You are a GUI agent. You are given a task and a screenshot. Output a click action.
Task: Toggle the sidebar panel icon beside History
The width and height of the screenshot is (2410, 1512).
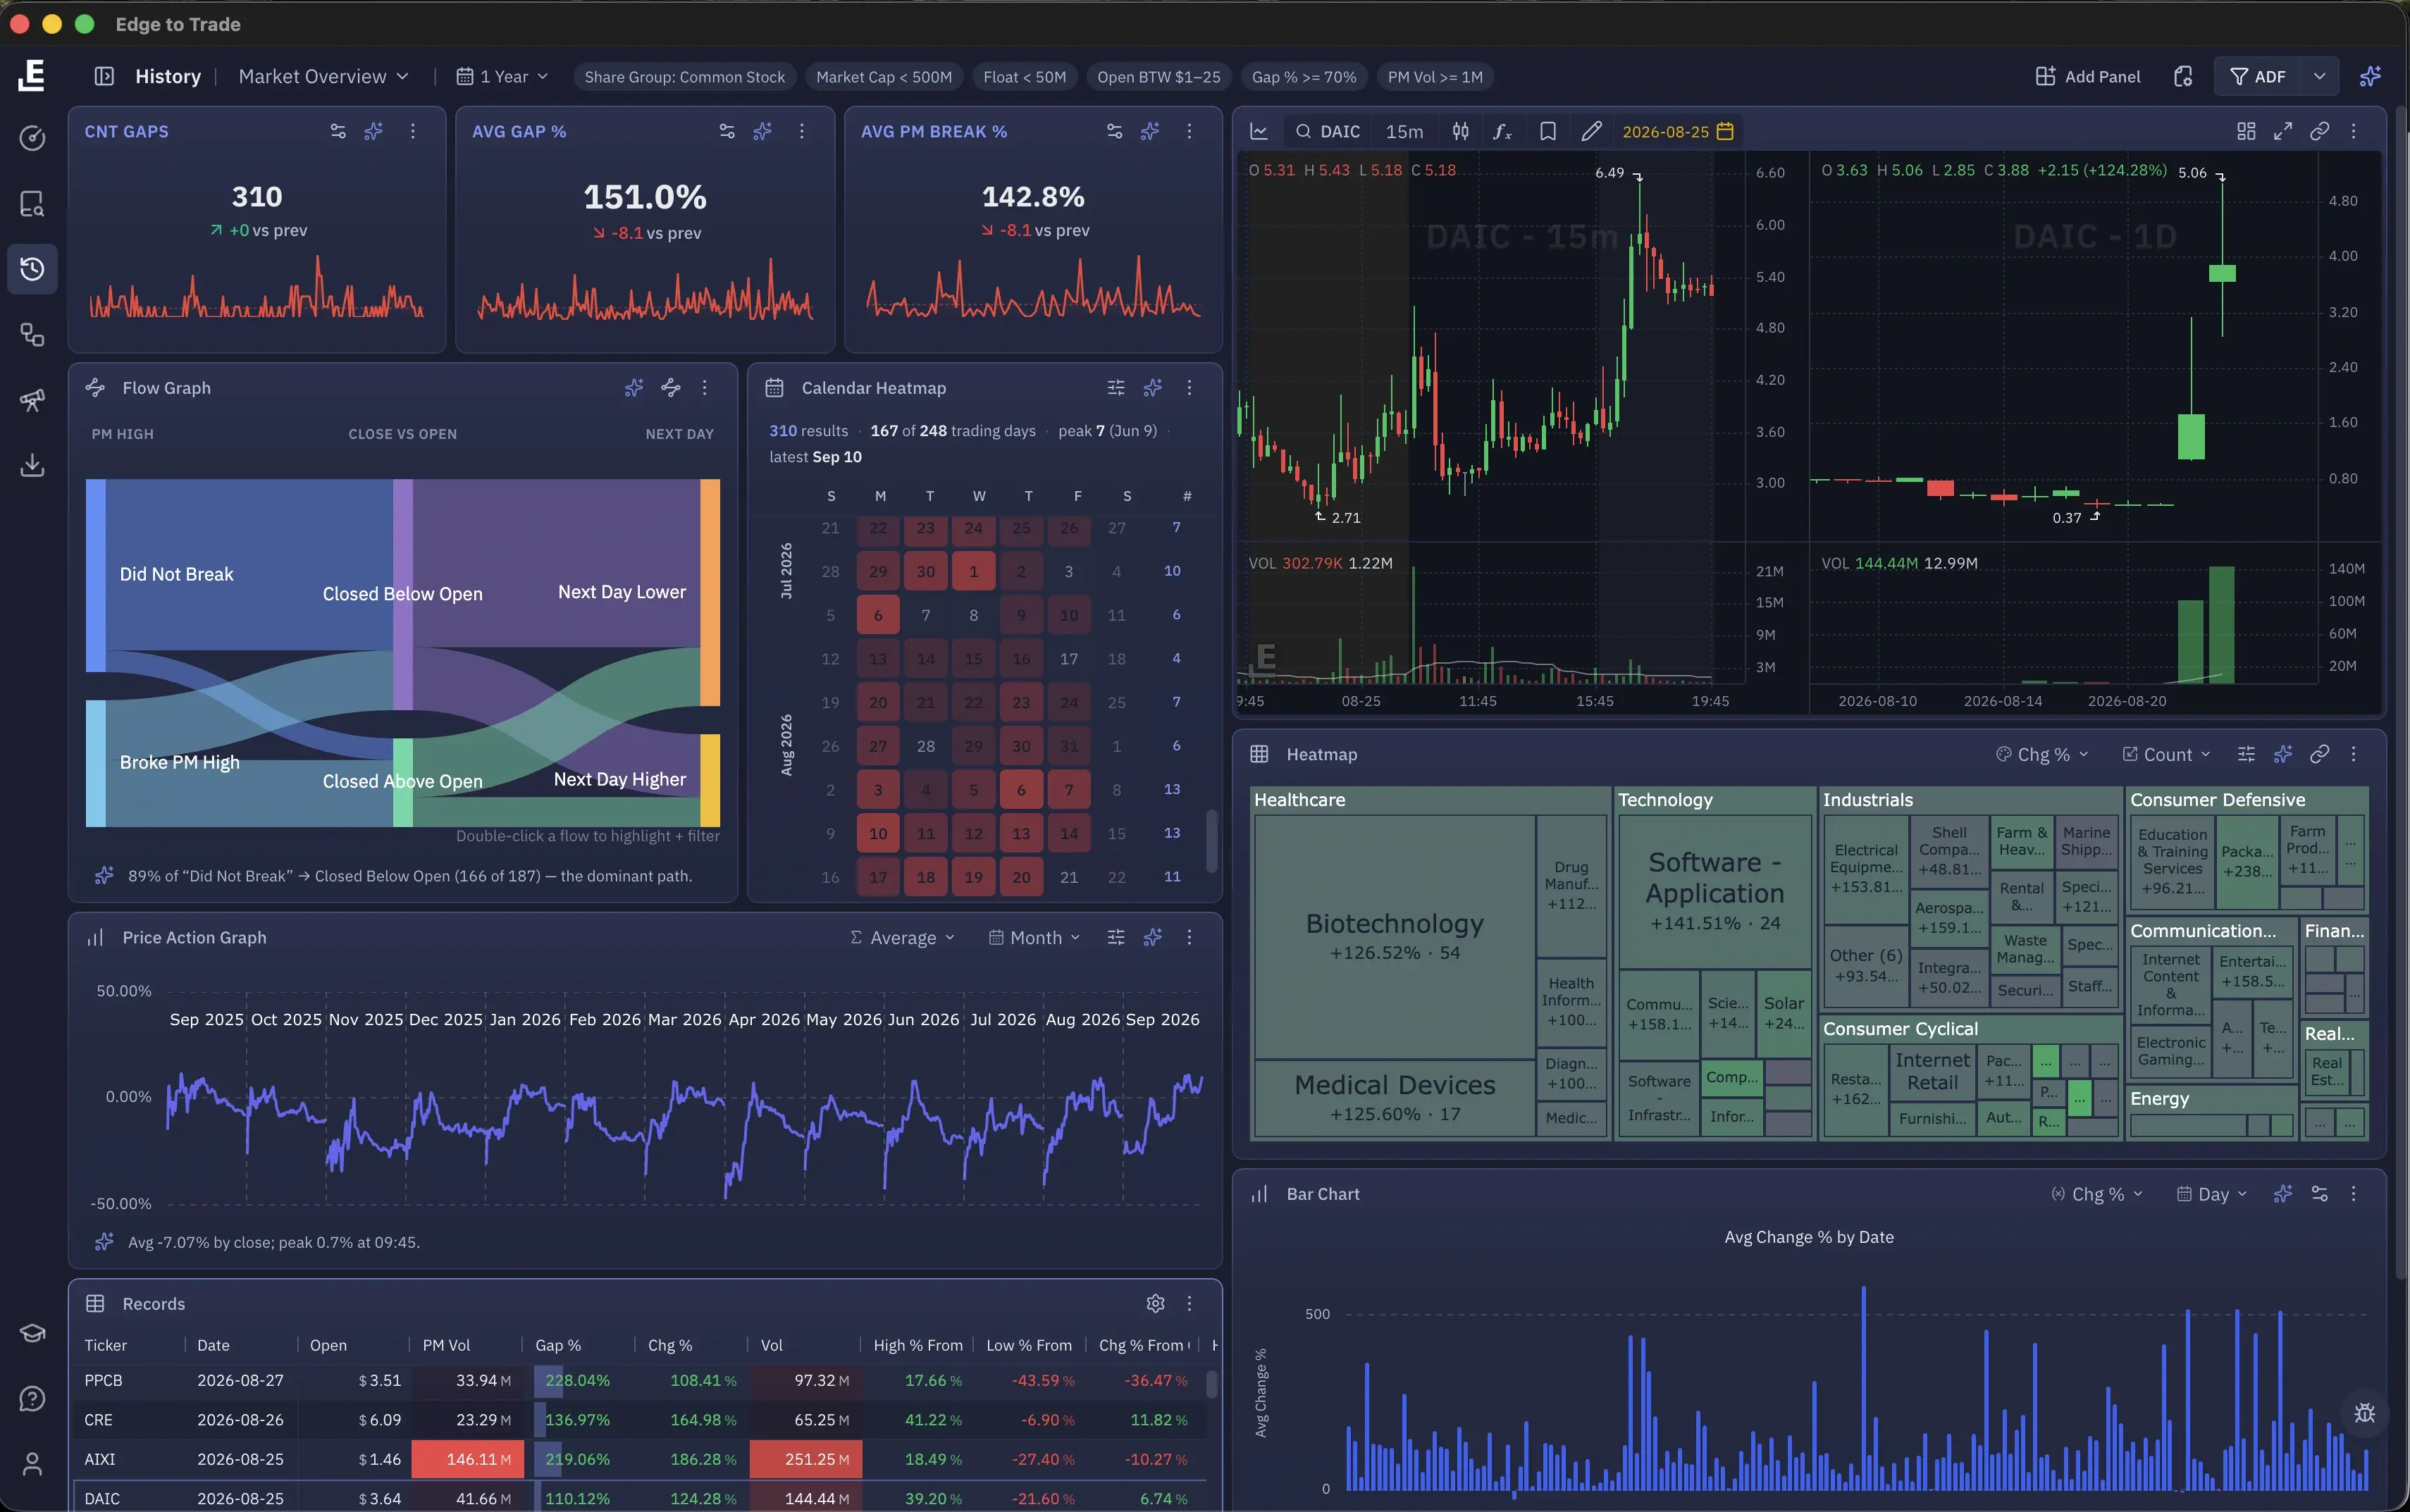[x=104, y=77]
